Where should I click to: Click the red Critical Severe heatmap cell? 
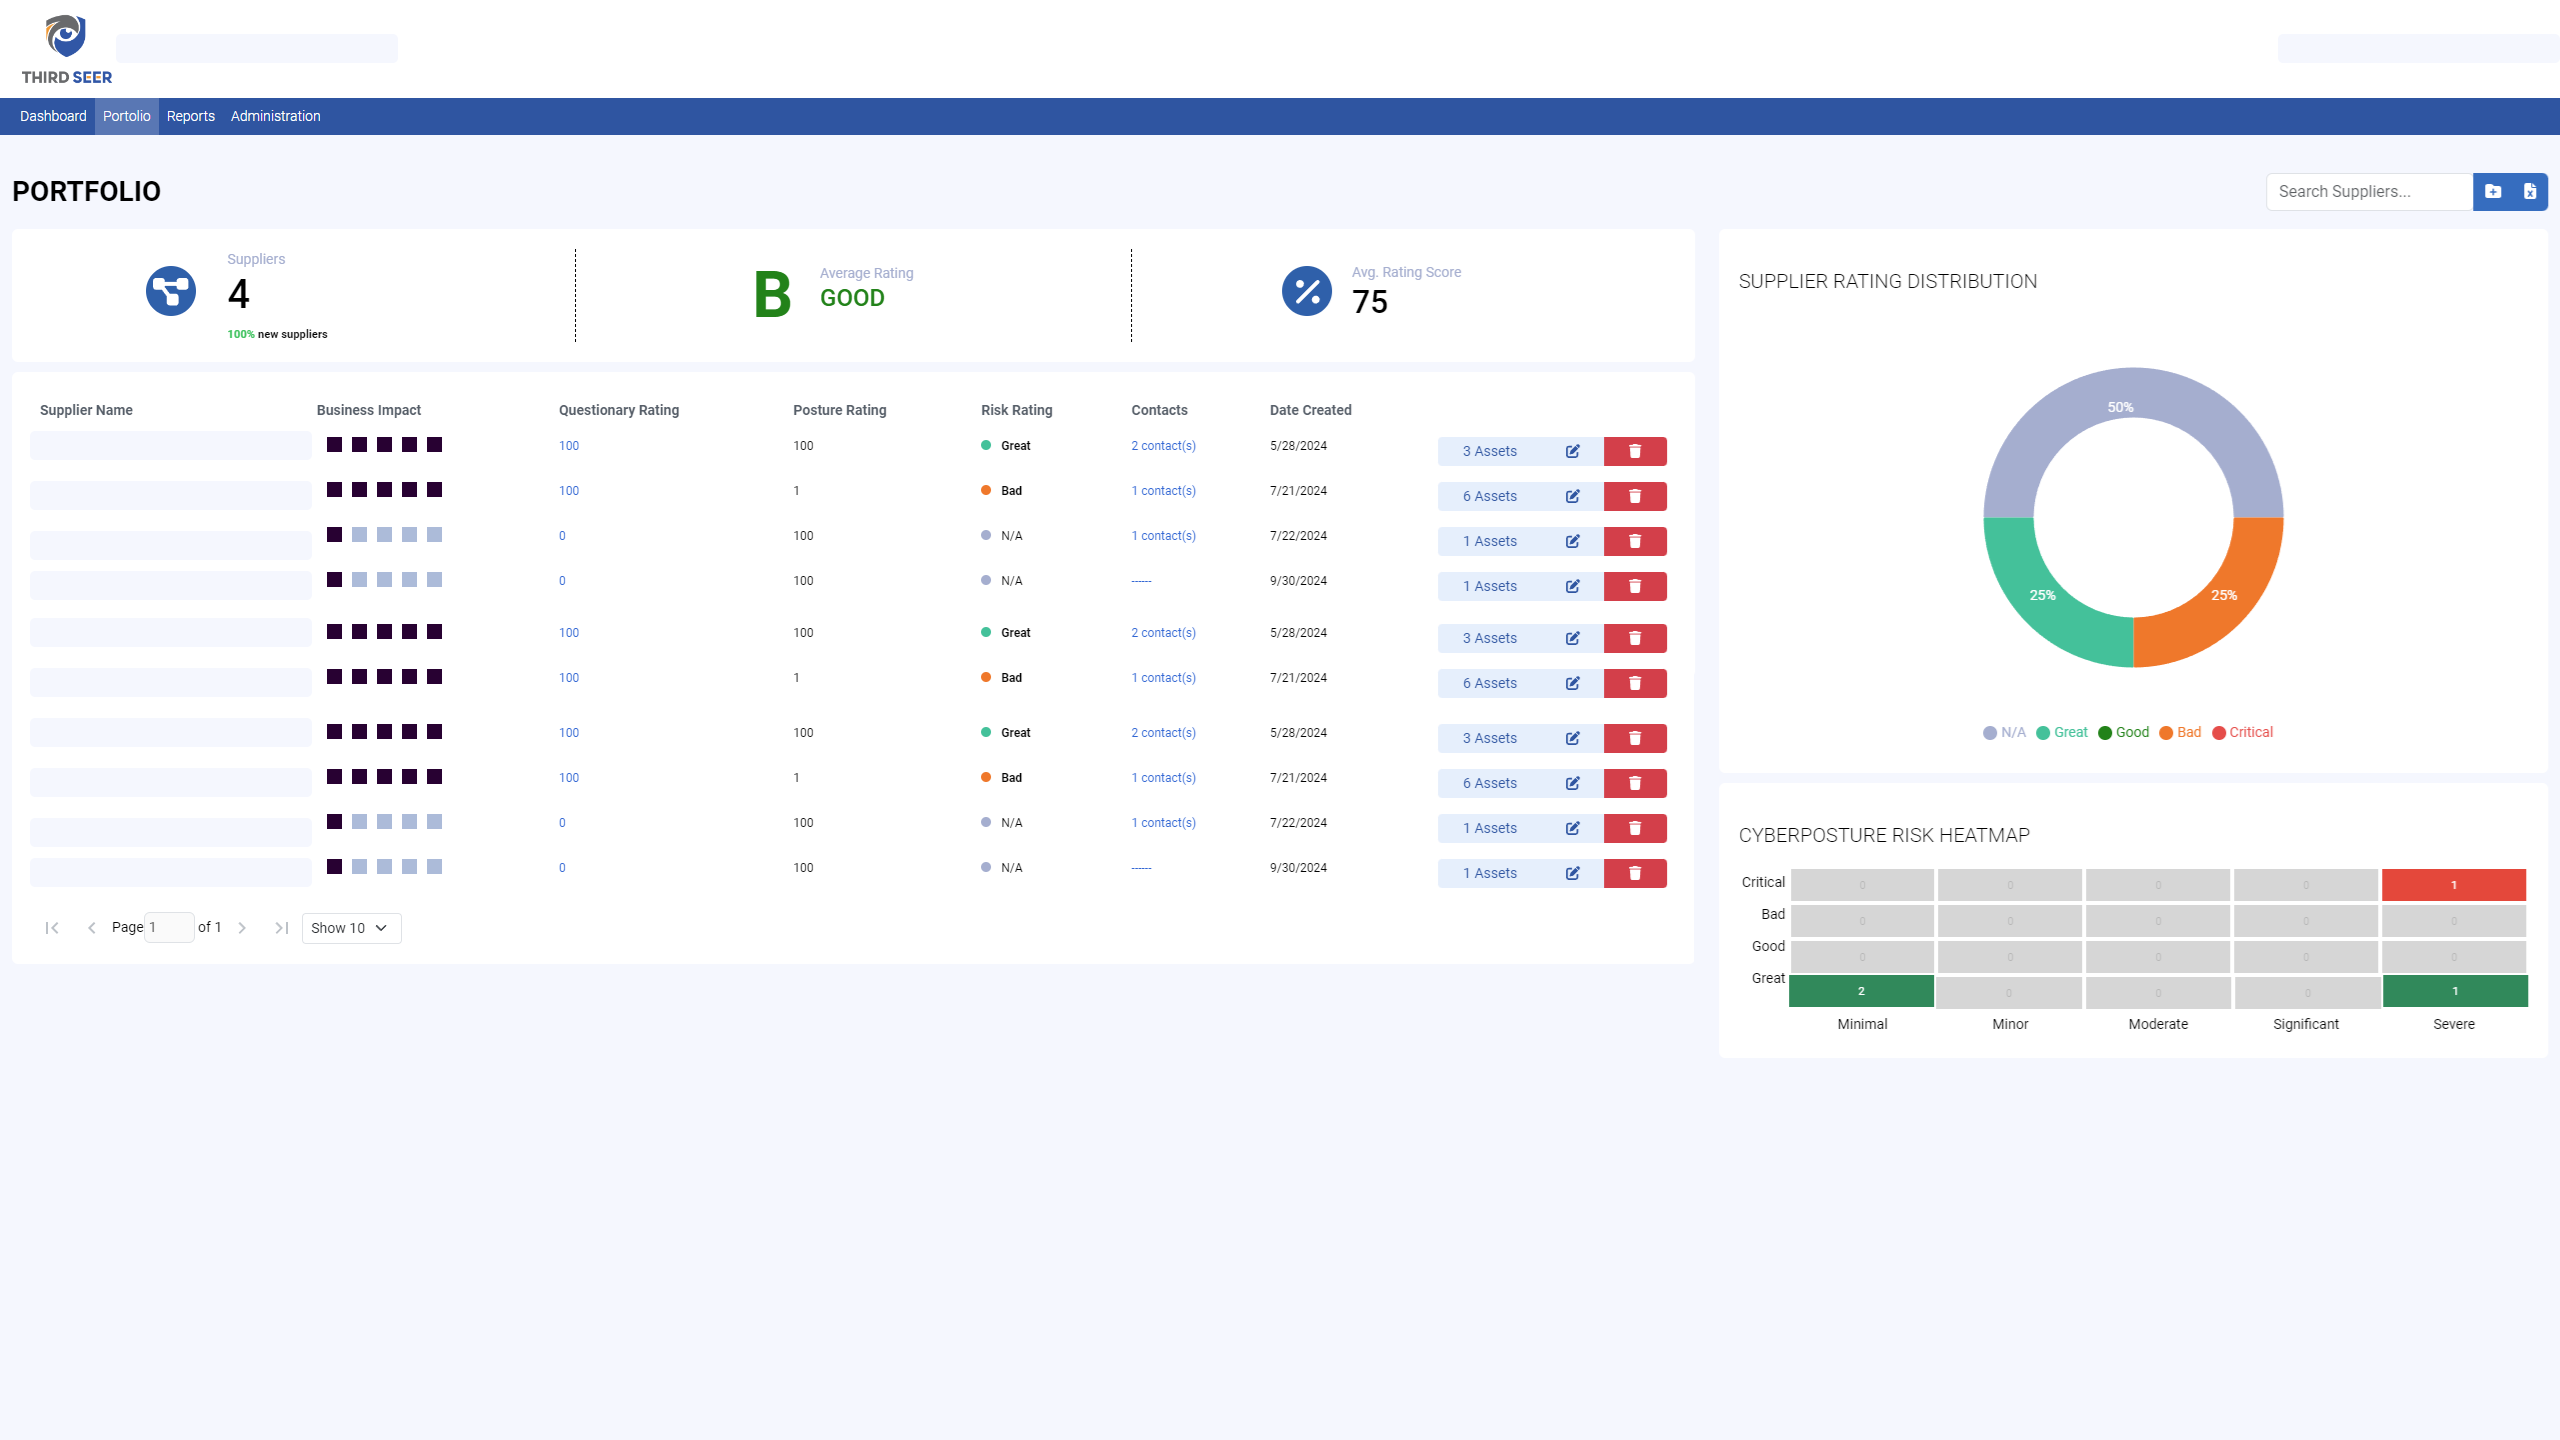tap(2454, 885)
